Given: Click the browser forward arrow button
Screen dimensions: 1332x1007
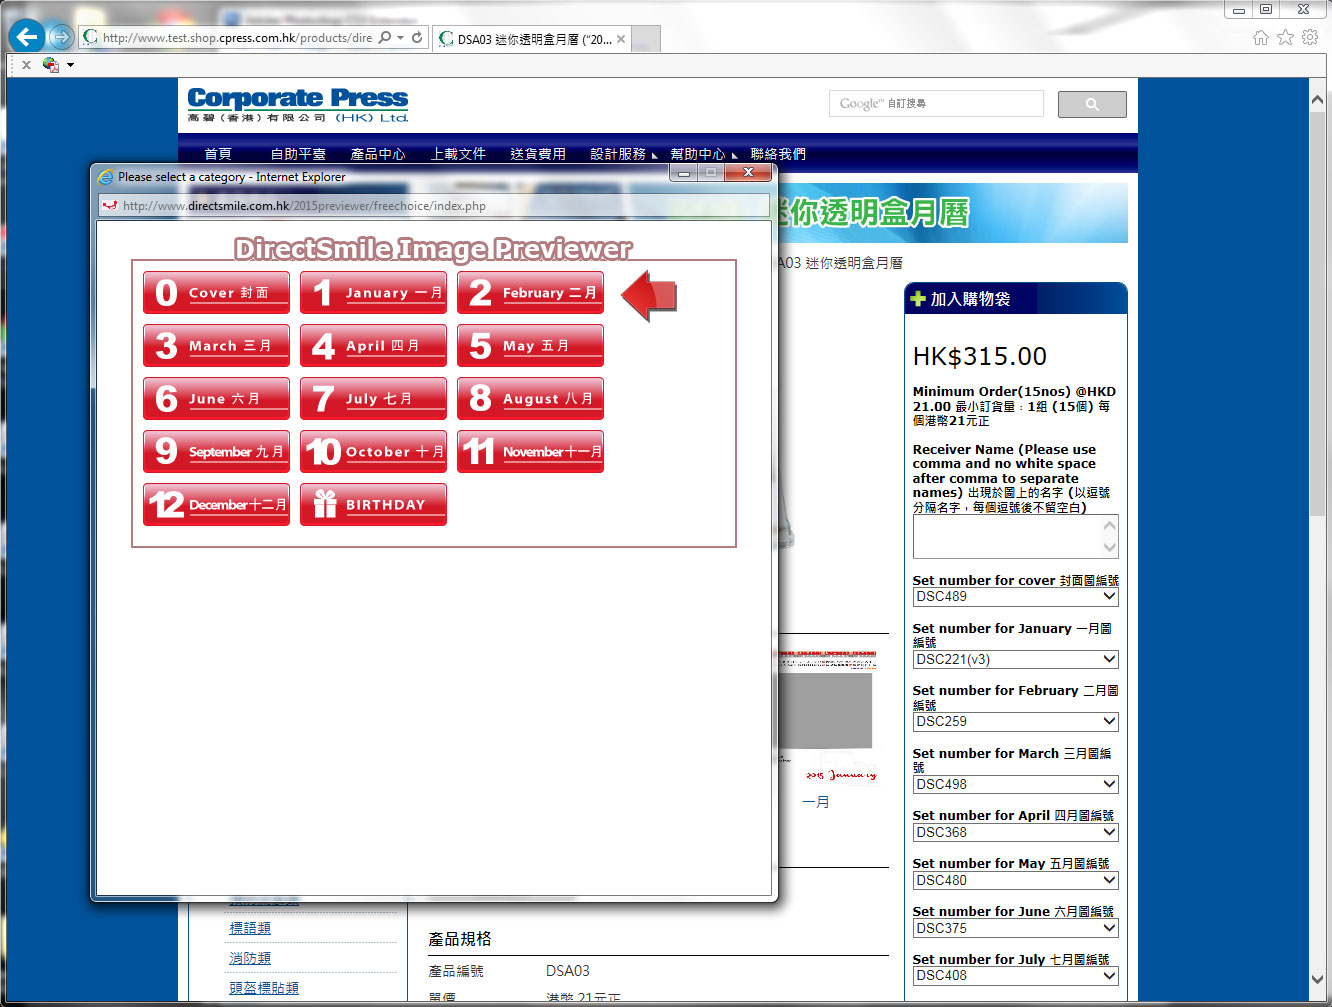Looking at the screenshot, I should click(x=61, y=37).
